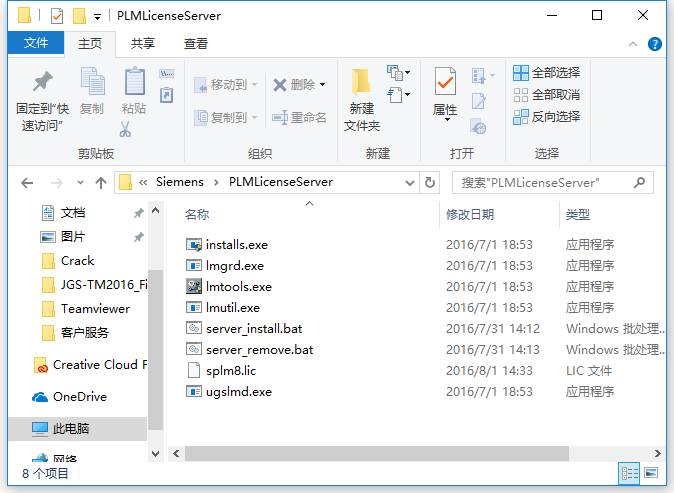Screen dimensions: 674x493
Task: Click the Cut scissors icon
Action: pyautogui.click(x=125, y=129)
